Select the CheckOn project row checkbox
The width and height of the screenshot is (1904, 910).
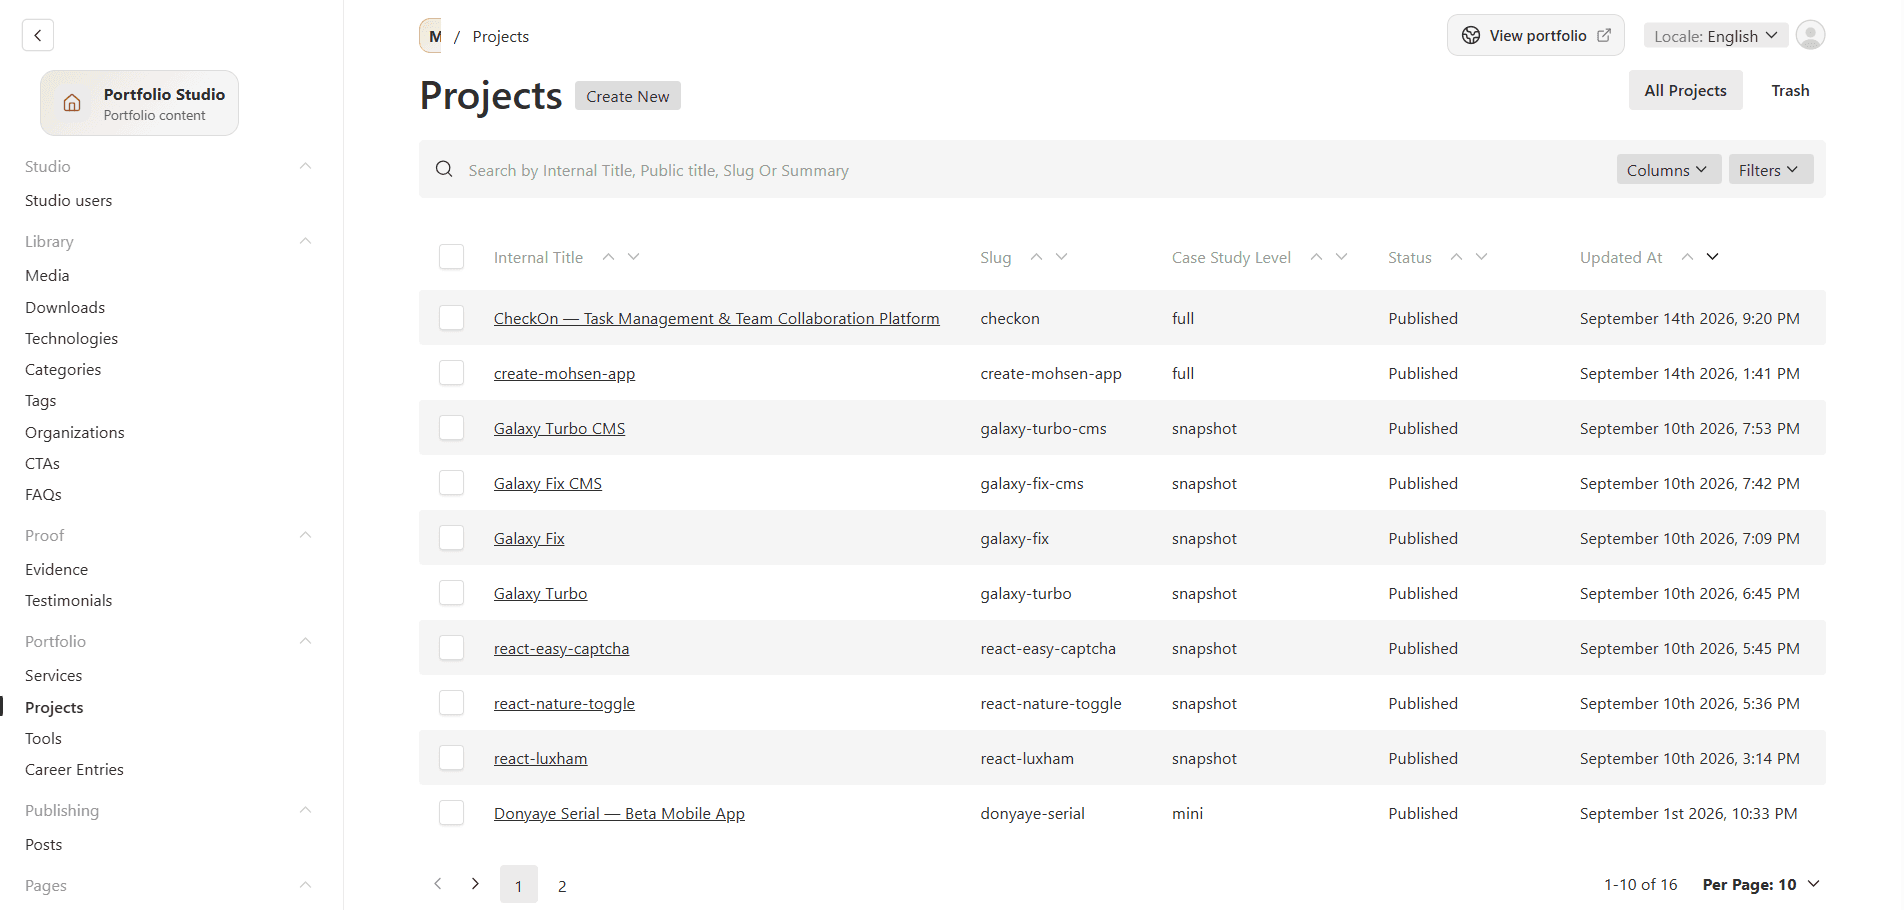click(x=451, y=318)
